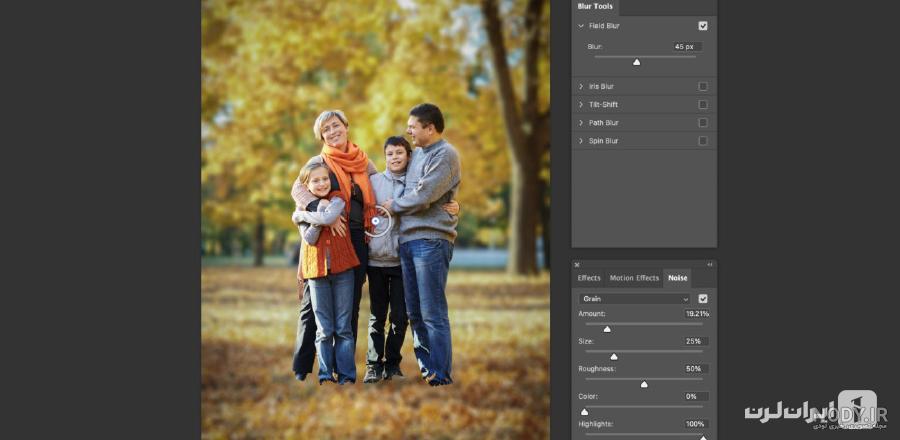Click the noise Amount slider handle
This screenshot has height=440, width=900.
(x=607, y=329)
